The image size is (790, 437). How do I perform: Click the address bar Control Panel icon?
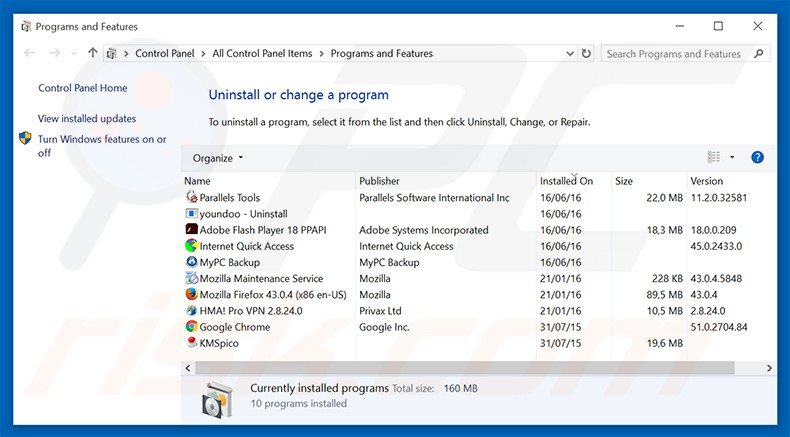[x=112, y=53]
